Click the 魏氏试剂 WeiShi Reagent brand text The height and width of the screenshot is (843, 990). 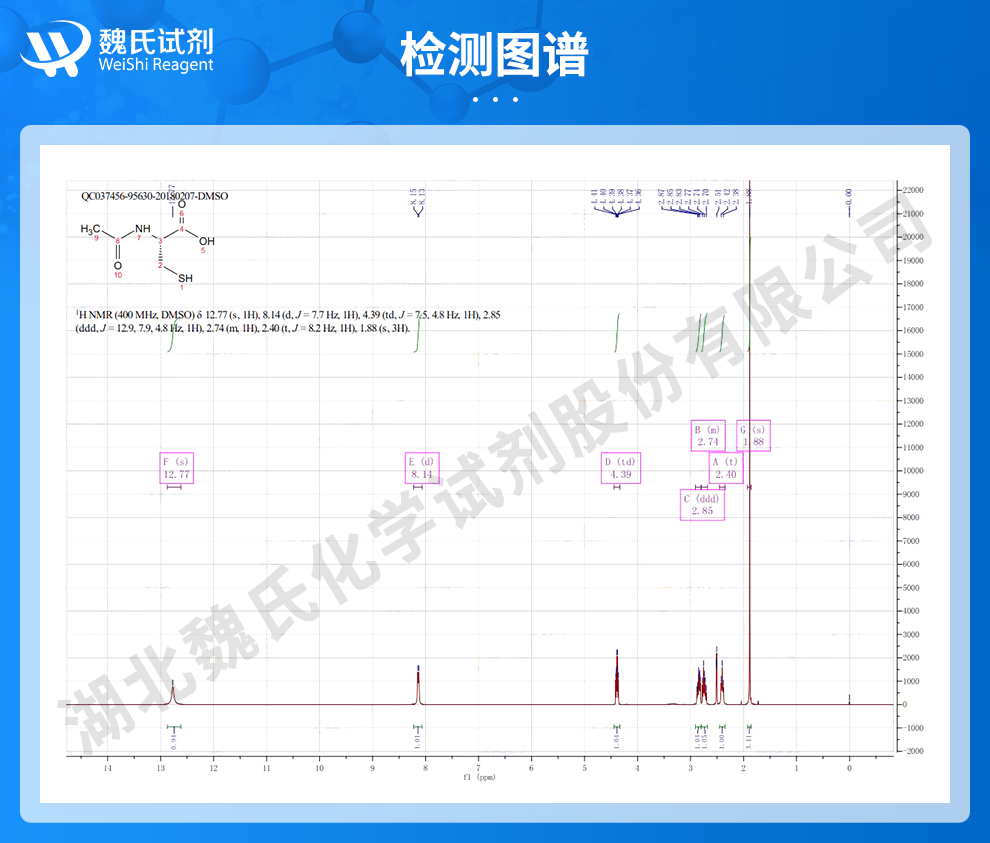tap(156, 49)
